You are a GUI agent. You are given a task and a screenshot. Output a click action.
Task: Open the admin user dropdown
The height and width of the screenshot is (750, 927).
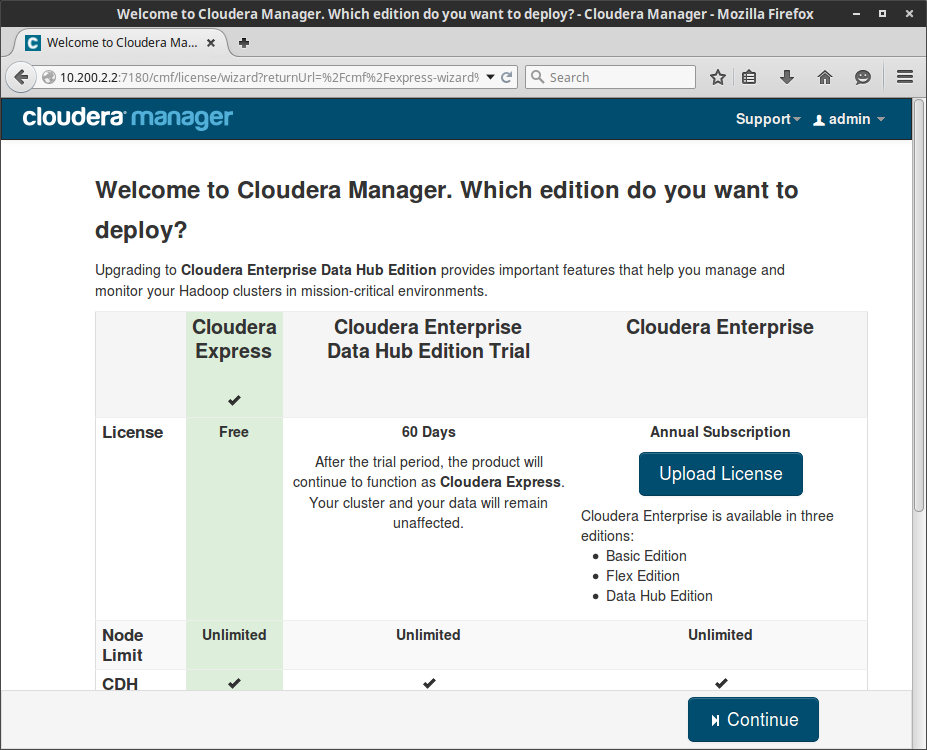point(849,119)
